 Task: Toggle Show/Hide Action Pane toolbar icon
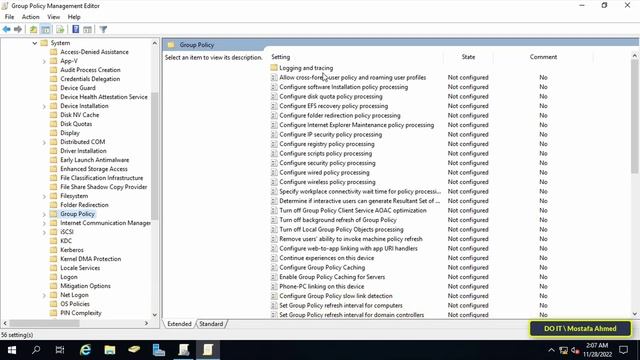pos(87,29)
